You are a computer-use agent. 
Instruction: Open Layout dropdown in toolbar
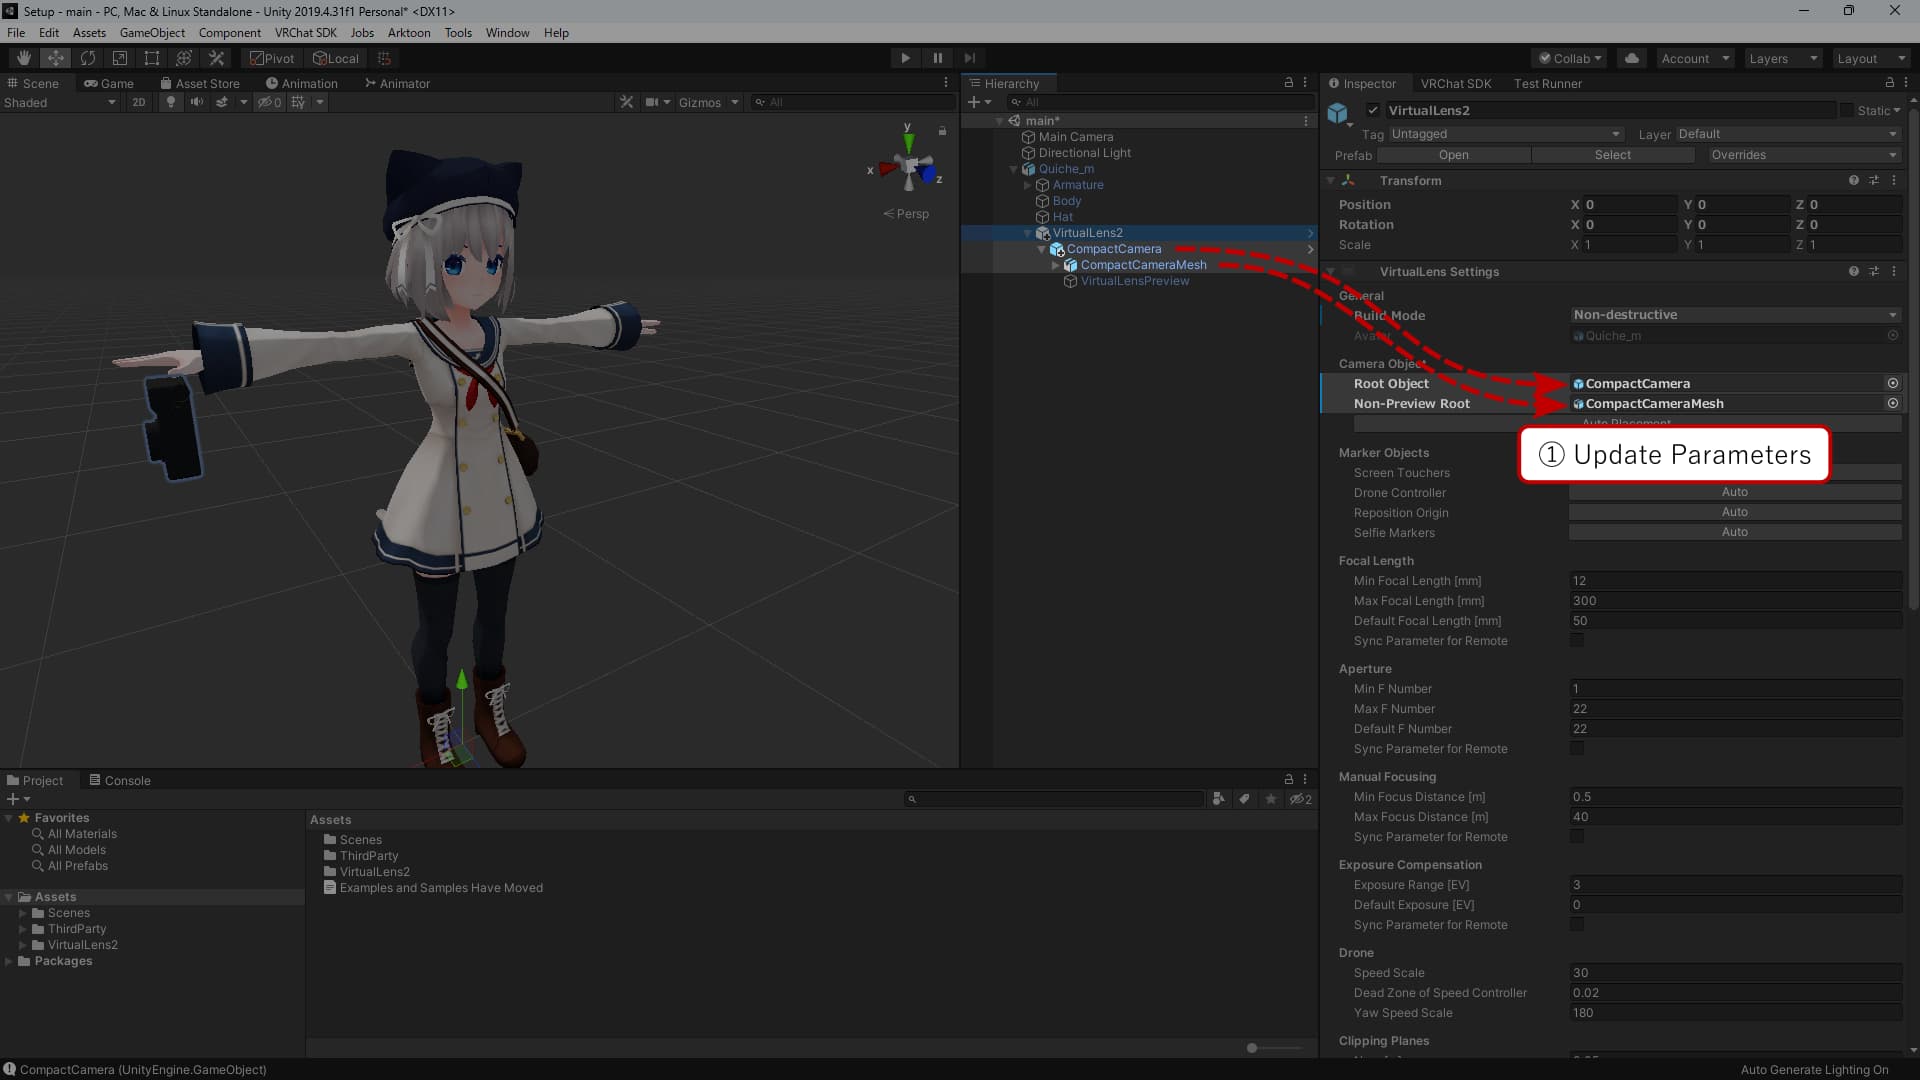point(1870,58)
